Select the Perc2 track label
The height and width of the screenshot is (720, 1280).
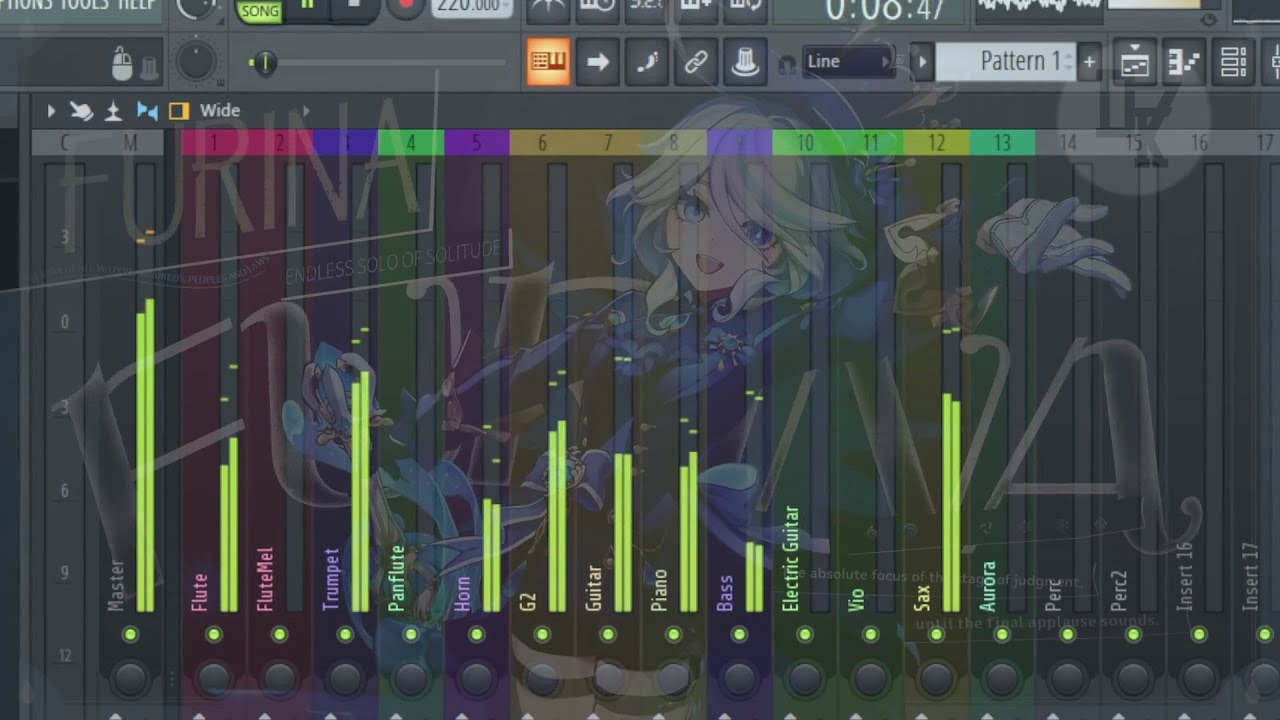tap(1119, 591)
